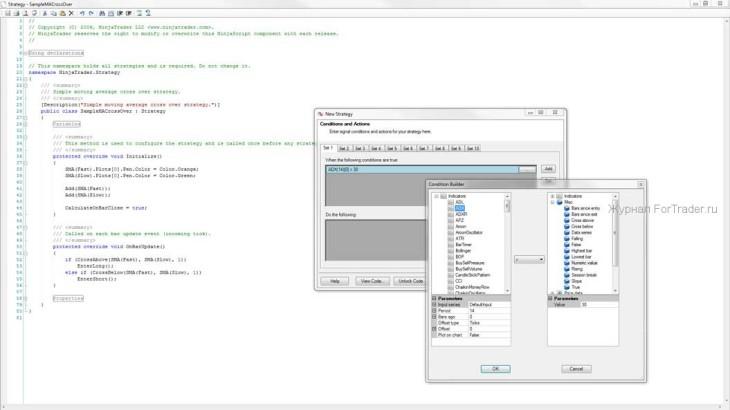
Task: Click the Aroon indicator icon
Action: point(451,227)
